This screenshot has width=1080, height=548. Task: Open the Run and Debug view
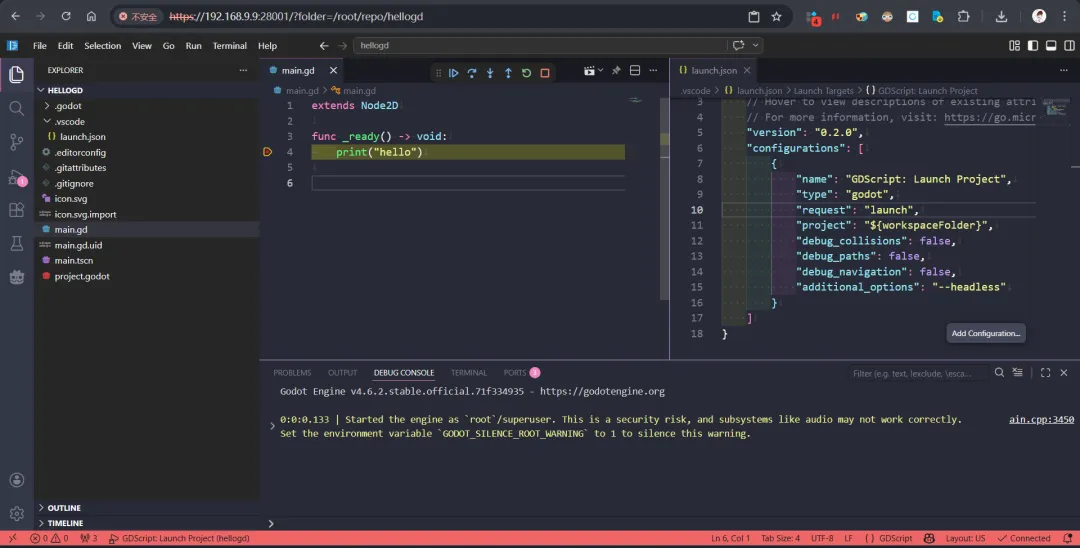16,177
